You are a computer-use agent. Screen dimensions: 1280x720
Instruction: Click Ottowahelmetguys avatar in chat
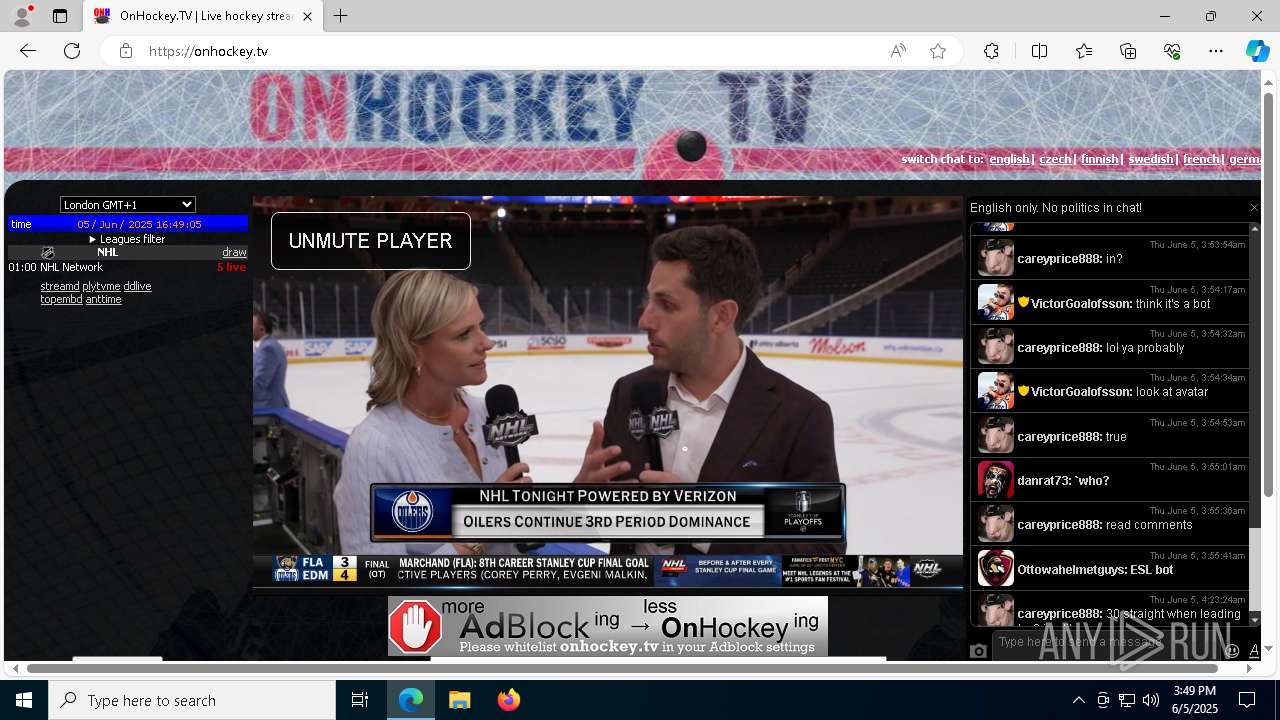995,569
